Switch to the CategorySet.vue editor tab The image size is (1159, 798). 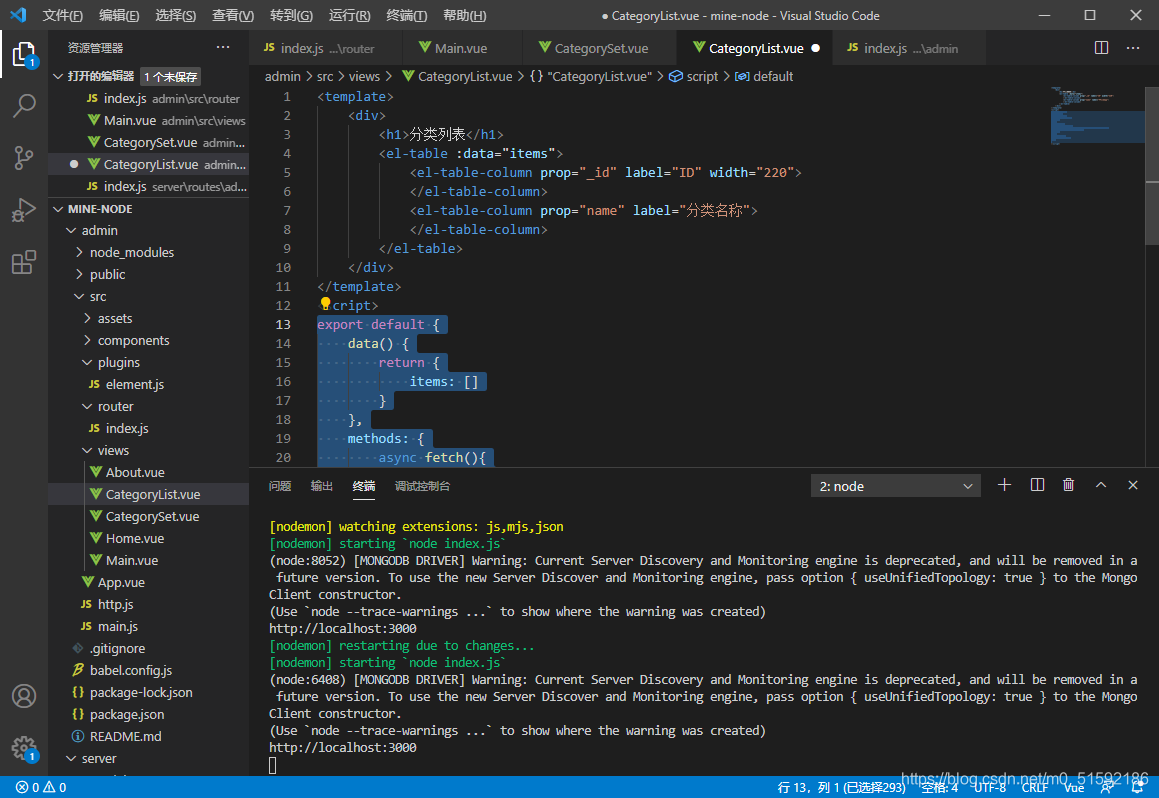tap(600, 48)
